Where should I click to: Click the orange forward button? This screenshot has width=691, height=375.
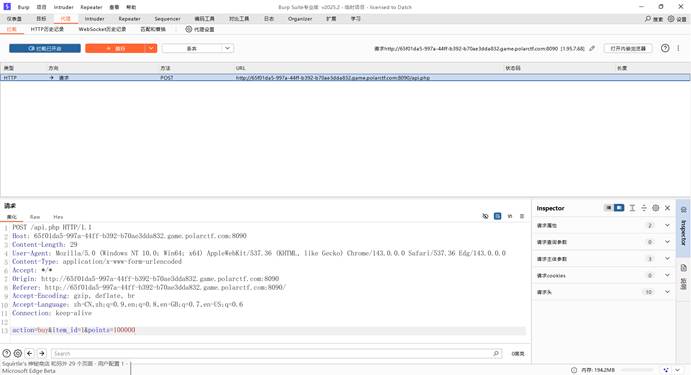pyautogui.click(x=115, y=48)
